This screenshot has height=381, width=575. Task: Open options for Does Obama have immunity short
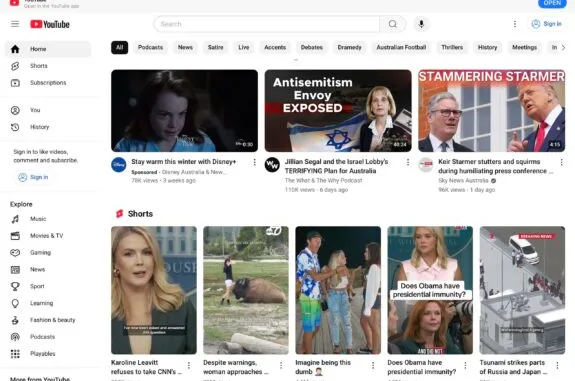(x=465, y=365)
